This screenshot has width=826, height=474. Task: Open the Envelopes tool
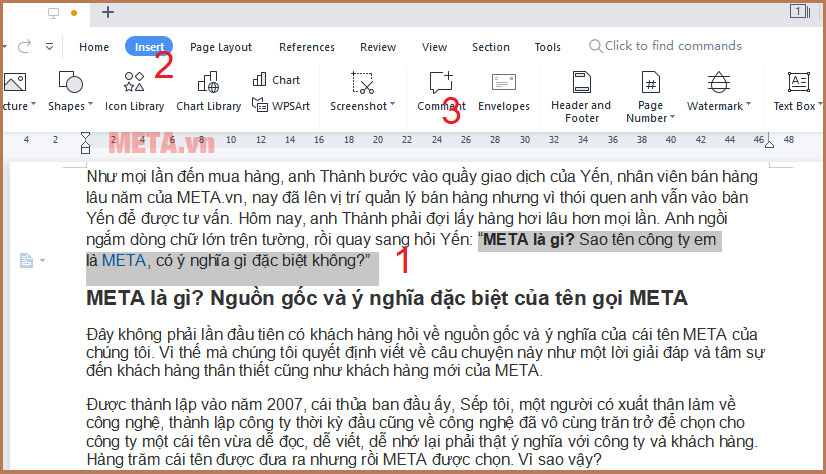click(504, 92)
